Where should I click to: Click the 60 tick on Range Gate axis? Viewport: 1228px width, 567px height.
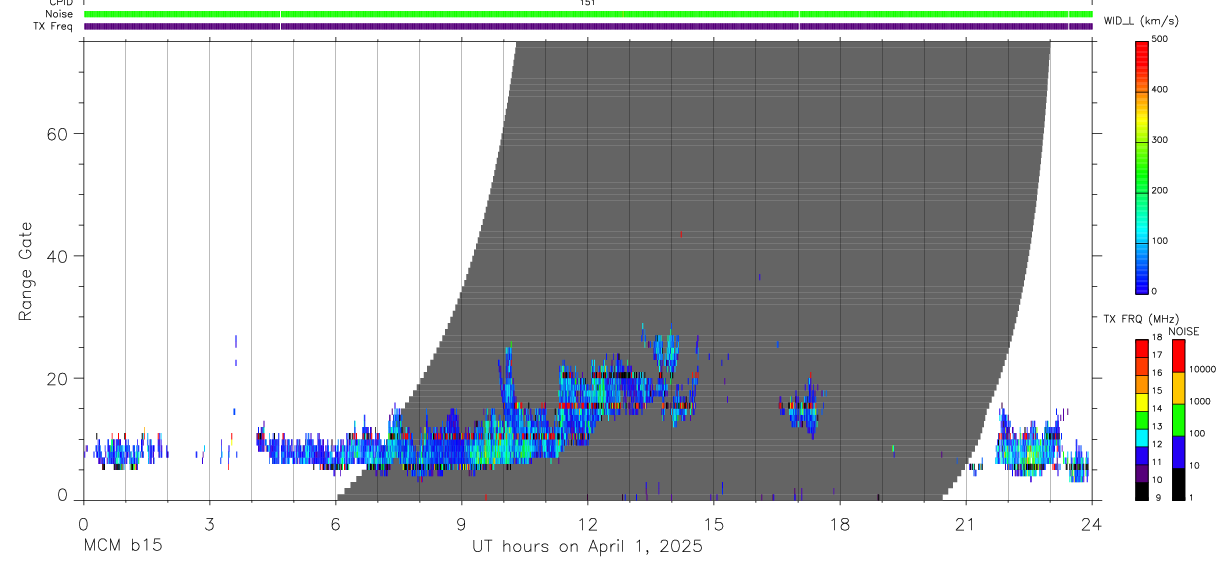tap(57, 133)
